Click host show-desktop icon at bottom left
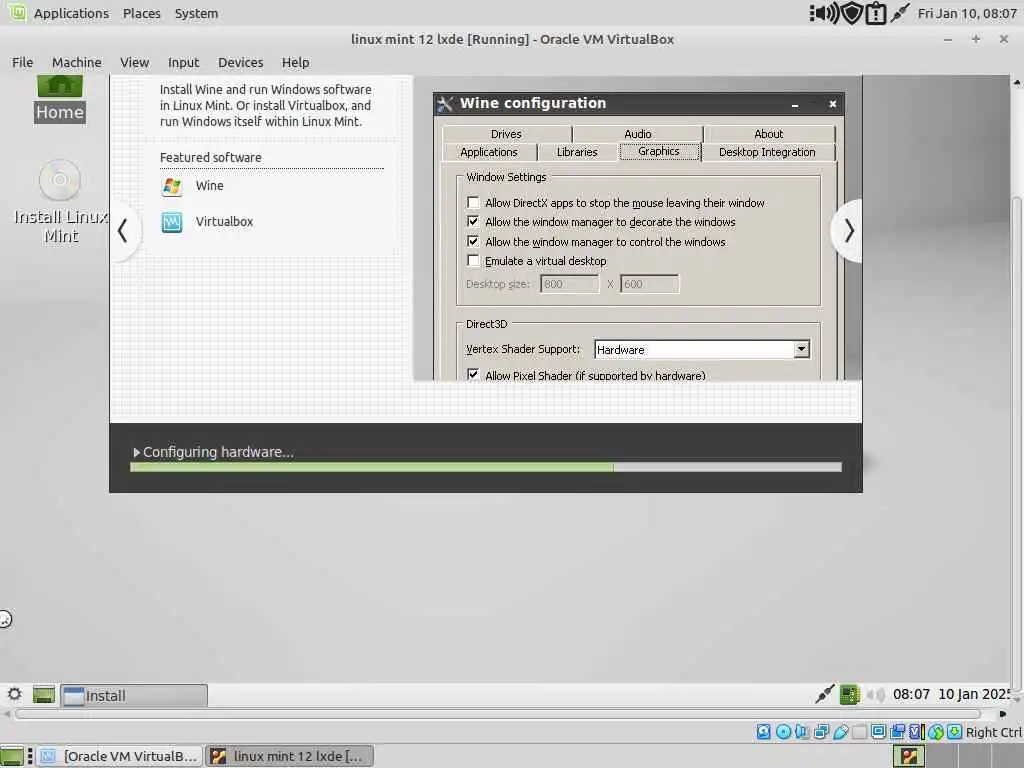Image resolution: width=1024 pixels, height=768 pixels. [12, 756]
